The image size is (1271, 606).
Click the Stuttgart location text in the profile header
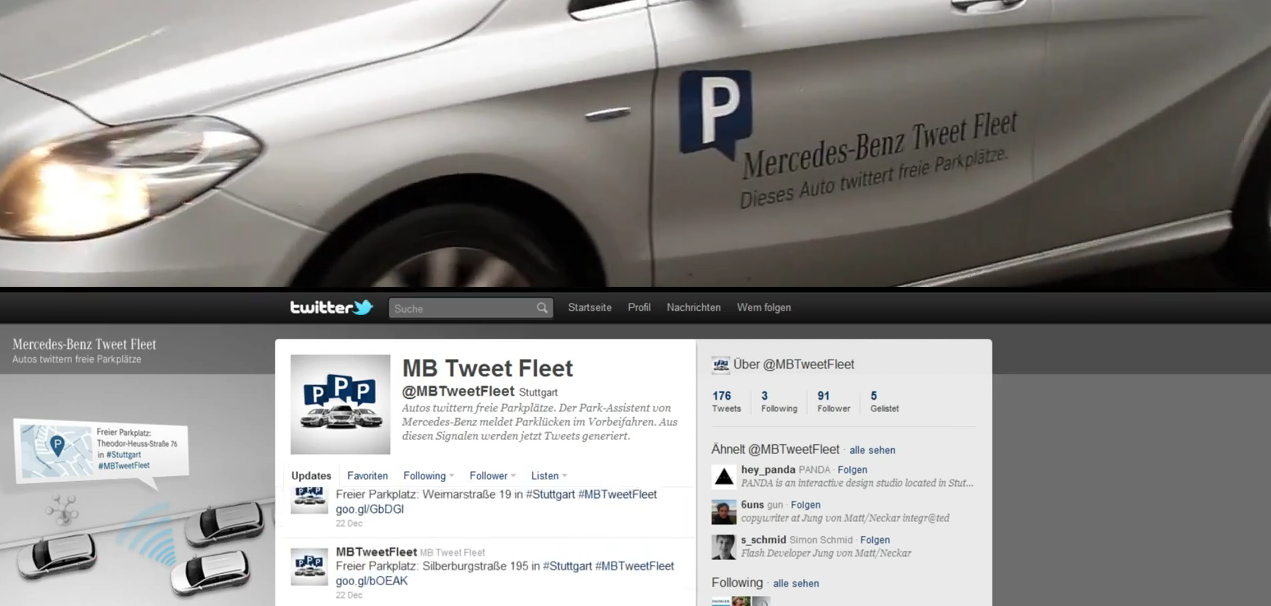pyautogui.click(x=538, y=393)
